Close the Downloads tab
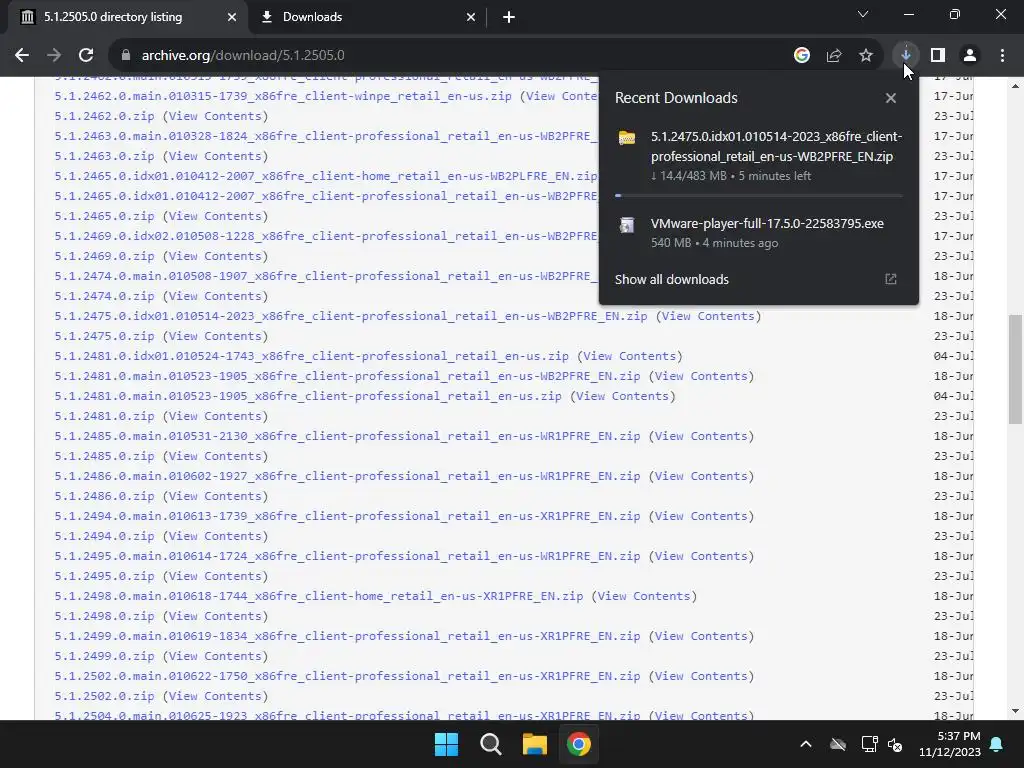The height and width of the screenshot is (768, 1024). (x=471, y=17)
